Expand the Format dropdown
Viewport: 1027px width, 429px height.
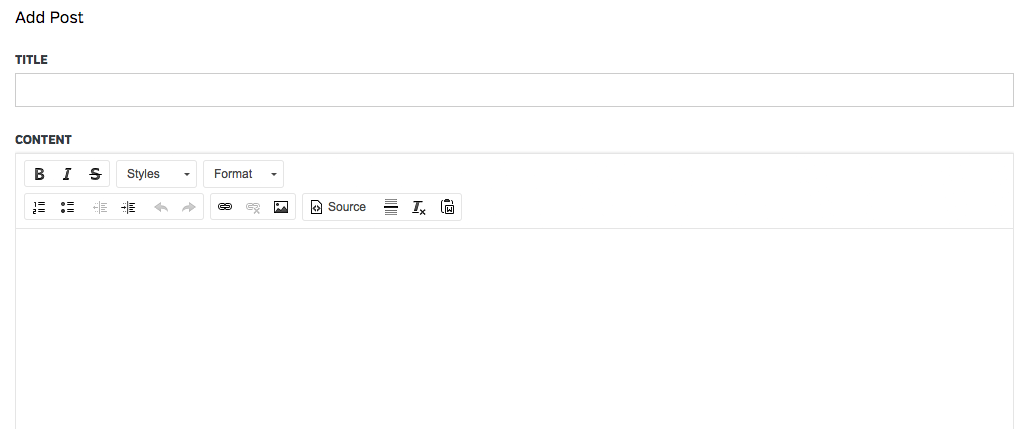point(243,174)
